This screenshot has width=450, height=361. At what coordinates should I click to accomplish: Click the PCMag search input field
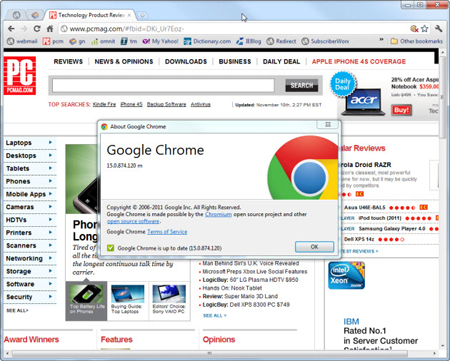point(163,86)
